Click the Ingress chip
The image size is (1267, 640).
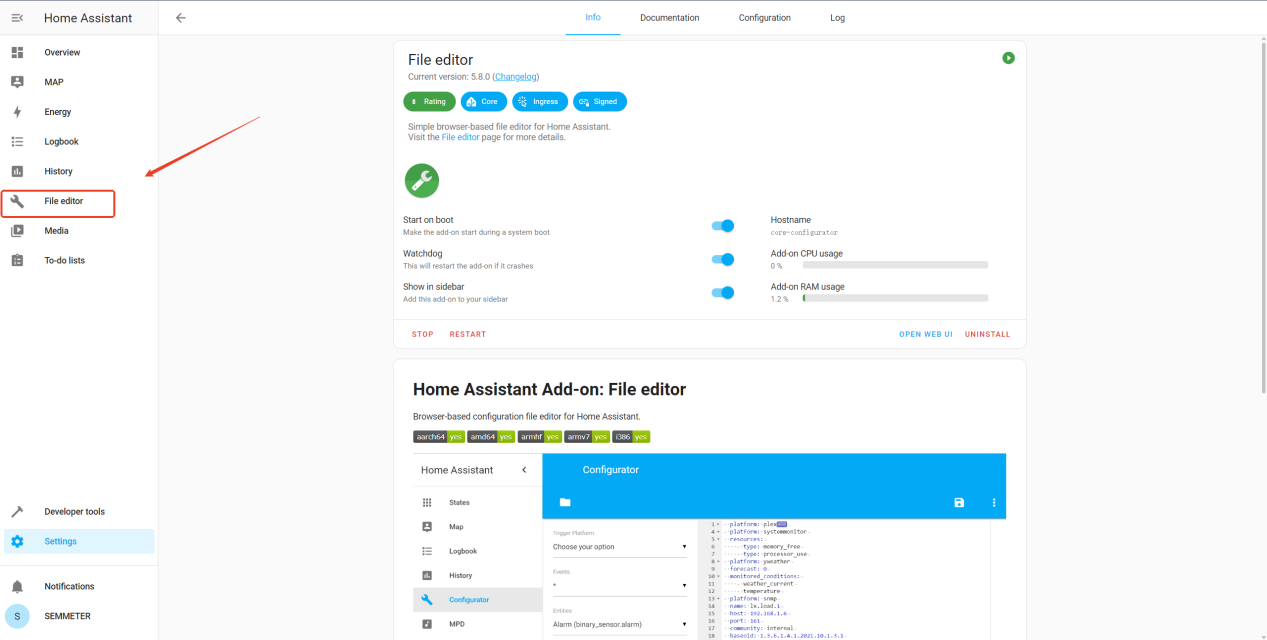point(540,101)
